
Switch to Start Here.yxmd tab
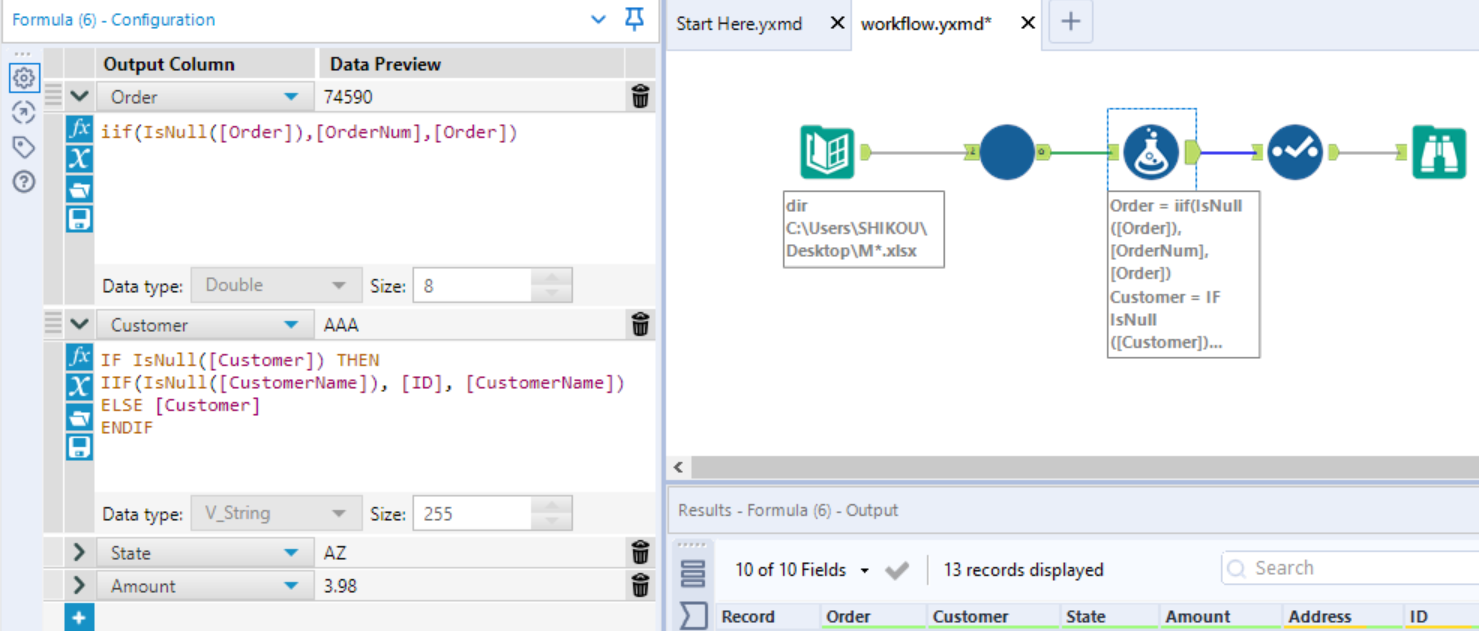[x=739, y=23]
